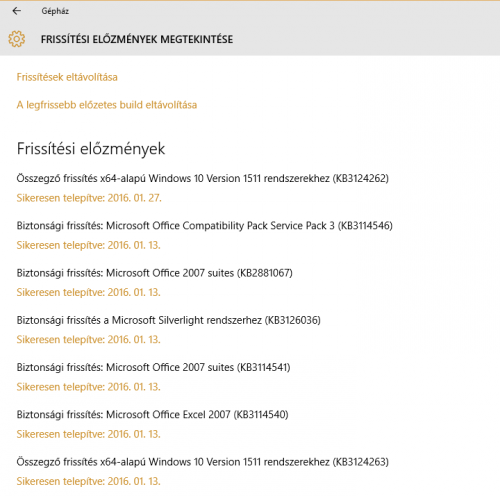
Task: Open the 2016. 01. 27. install status link
Action: 89,198
